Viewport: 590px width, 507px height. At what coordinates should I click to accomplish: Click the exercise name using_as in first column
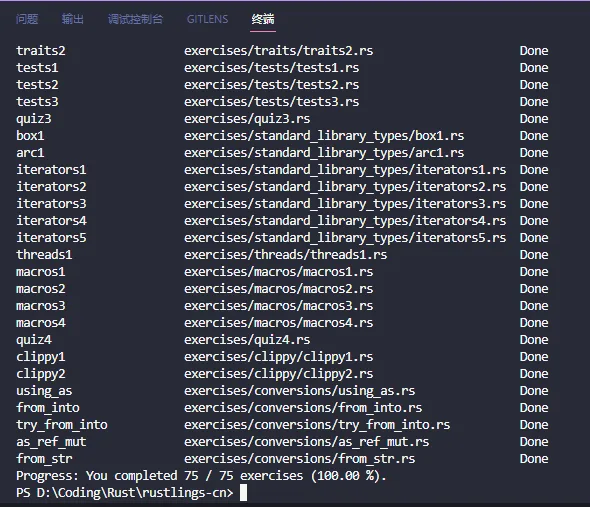point(44,391)
